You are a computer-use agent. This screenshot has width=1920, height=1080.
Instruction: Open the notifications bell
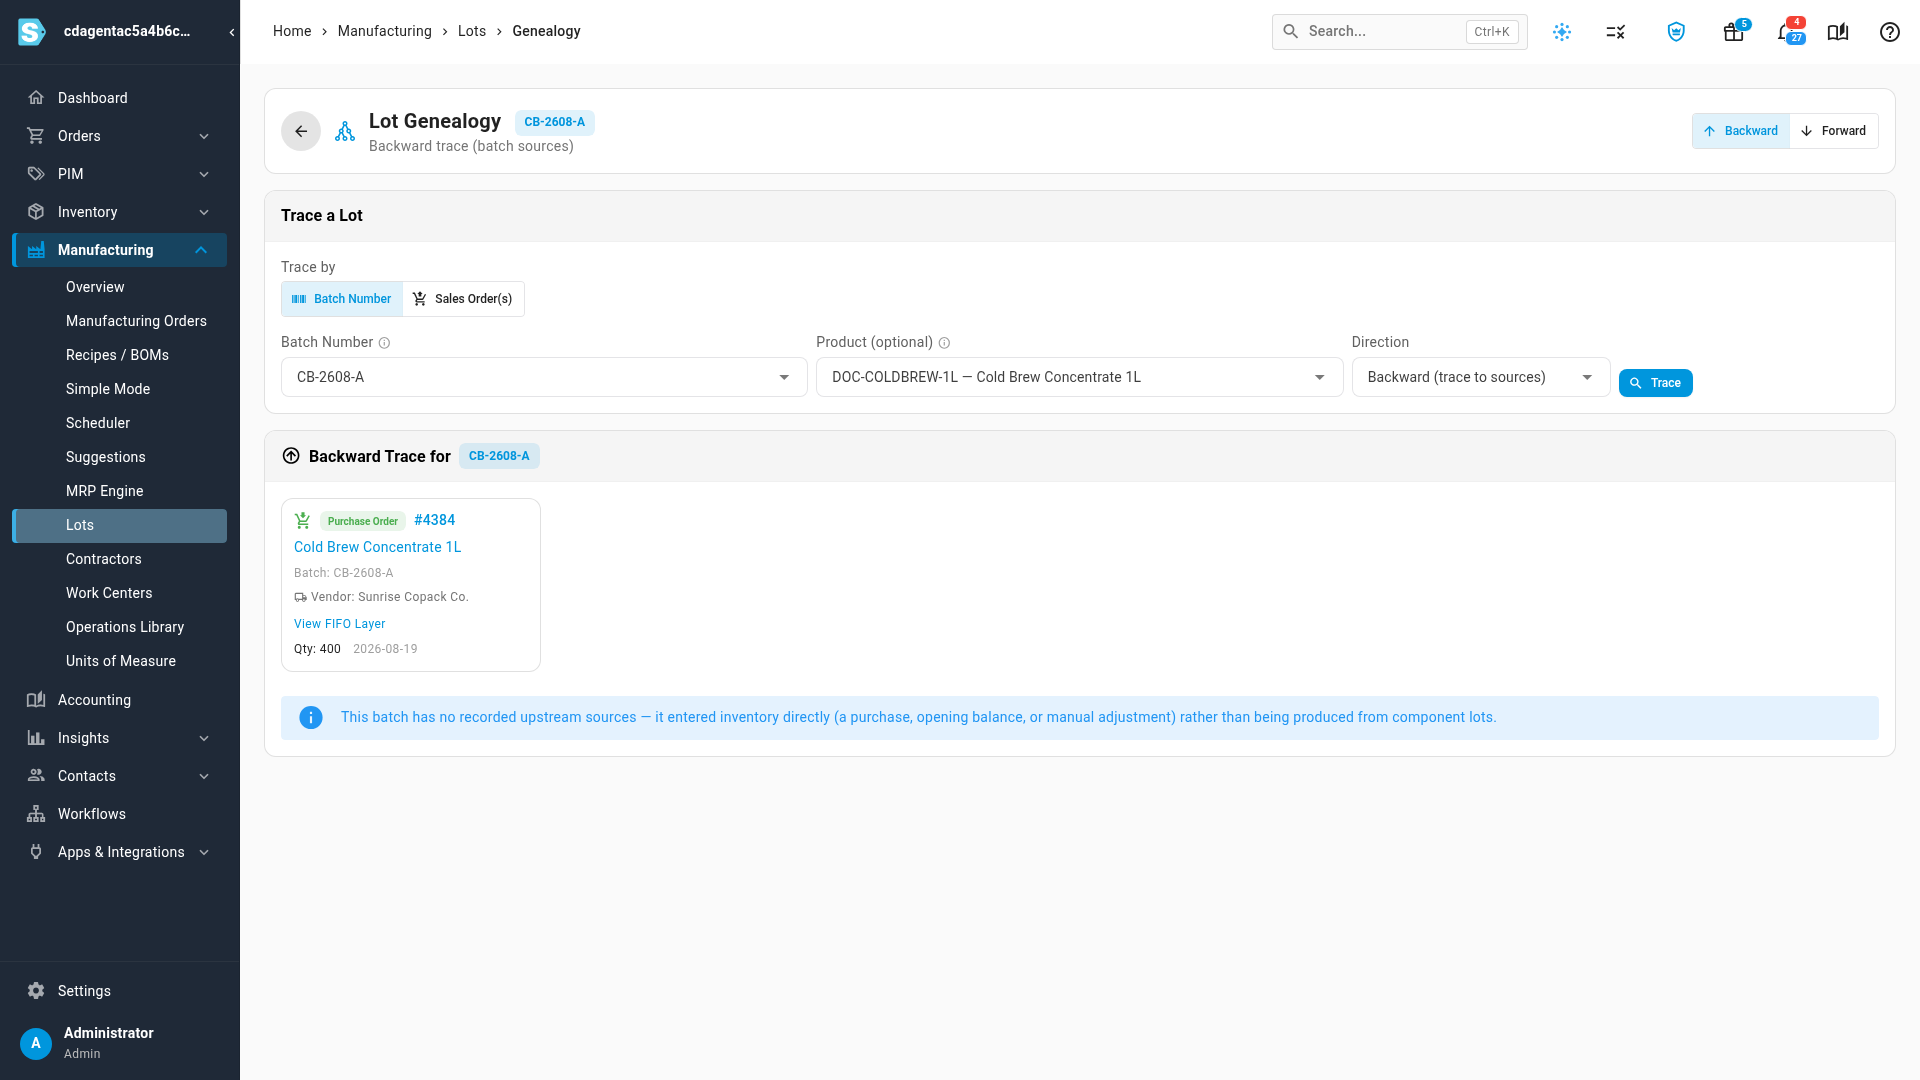click(1787, 32)
